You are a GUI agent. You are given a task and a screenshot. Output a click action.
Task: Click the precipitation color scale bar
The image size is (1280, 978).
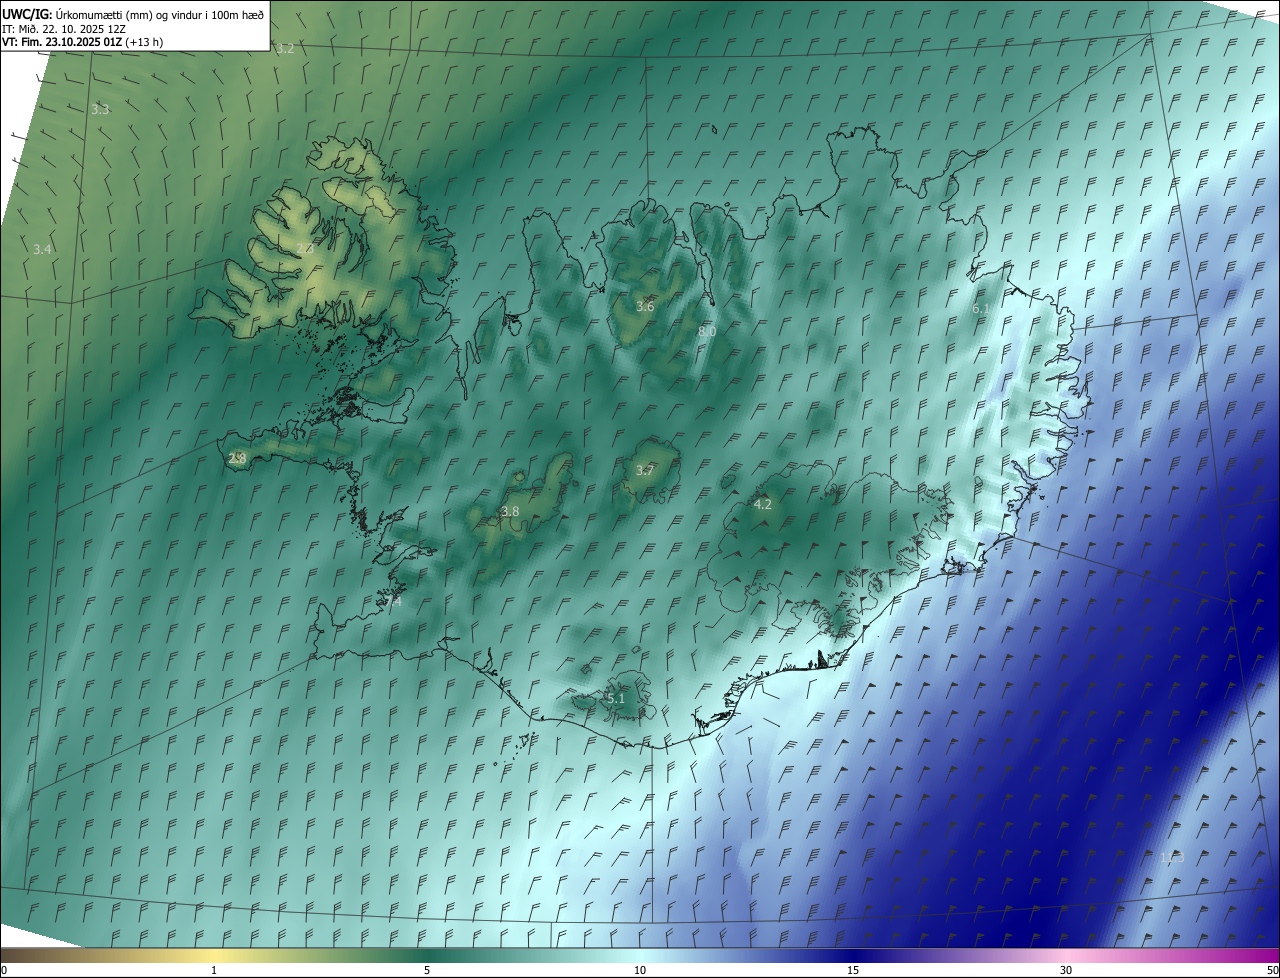640,955
